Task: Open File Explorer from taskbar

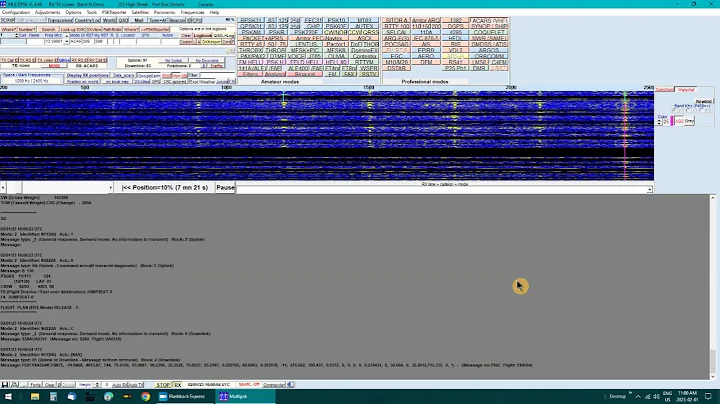Action: click(35, 396)
